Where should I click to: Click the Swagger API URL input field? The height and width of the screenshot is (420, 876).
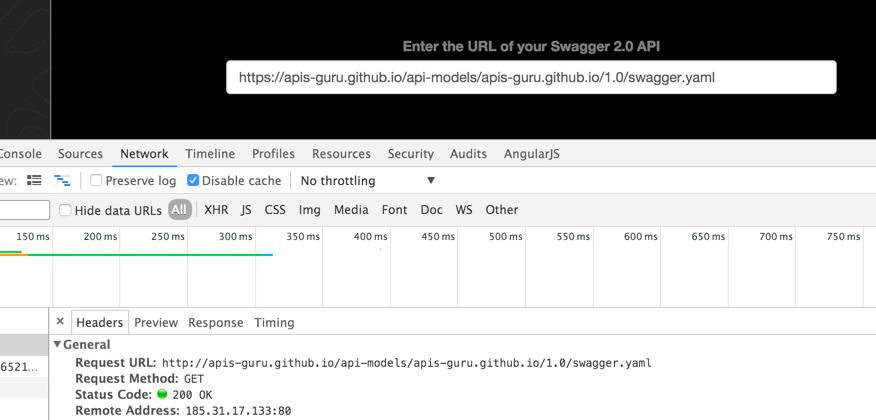(531, 77)
